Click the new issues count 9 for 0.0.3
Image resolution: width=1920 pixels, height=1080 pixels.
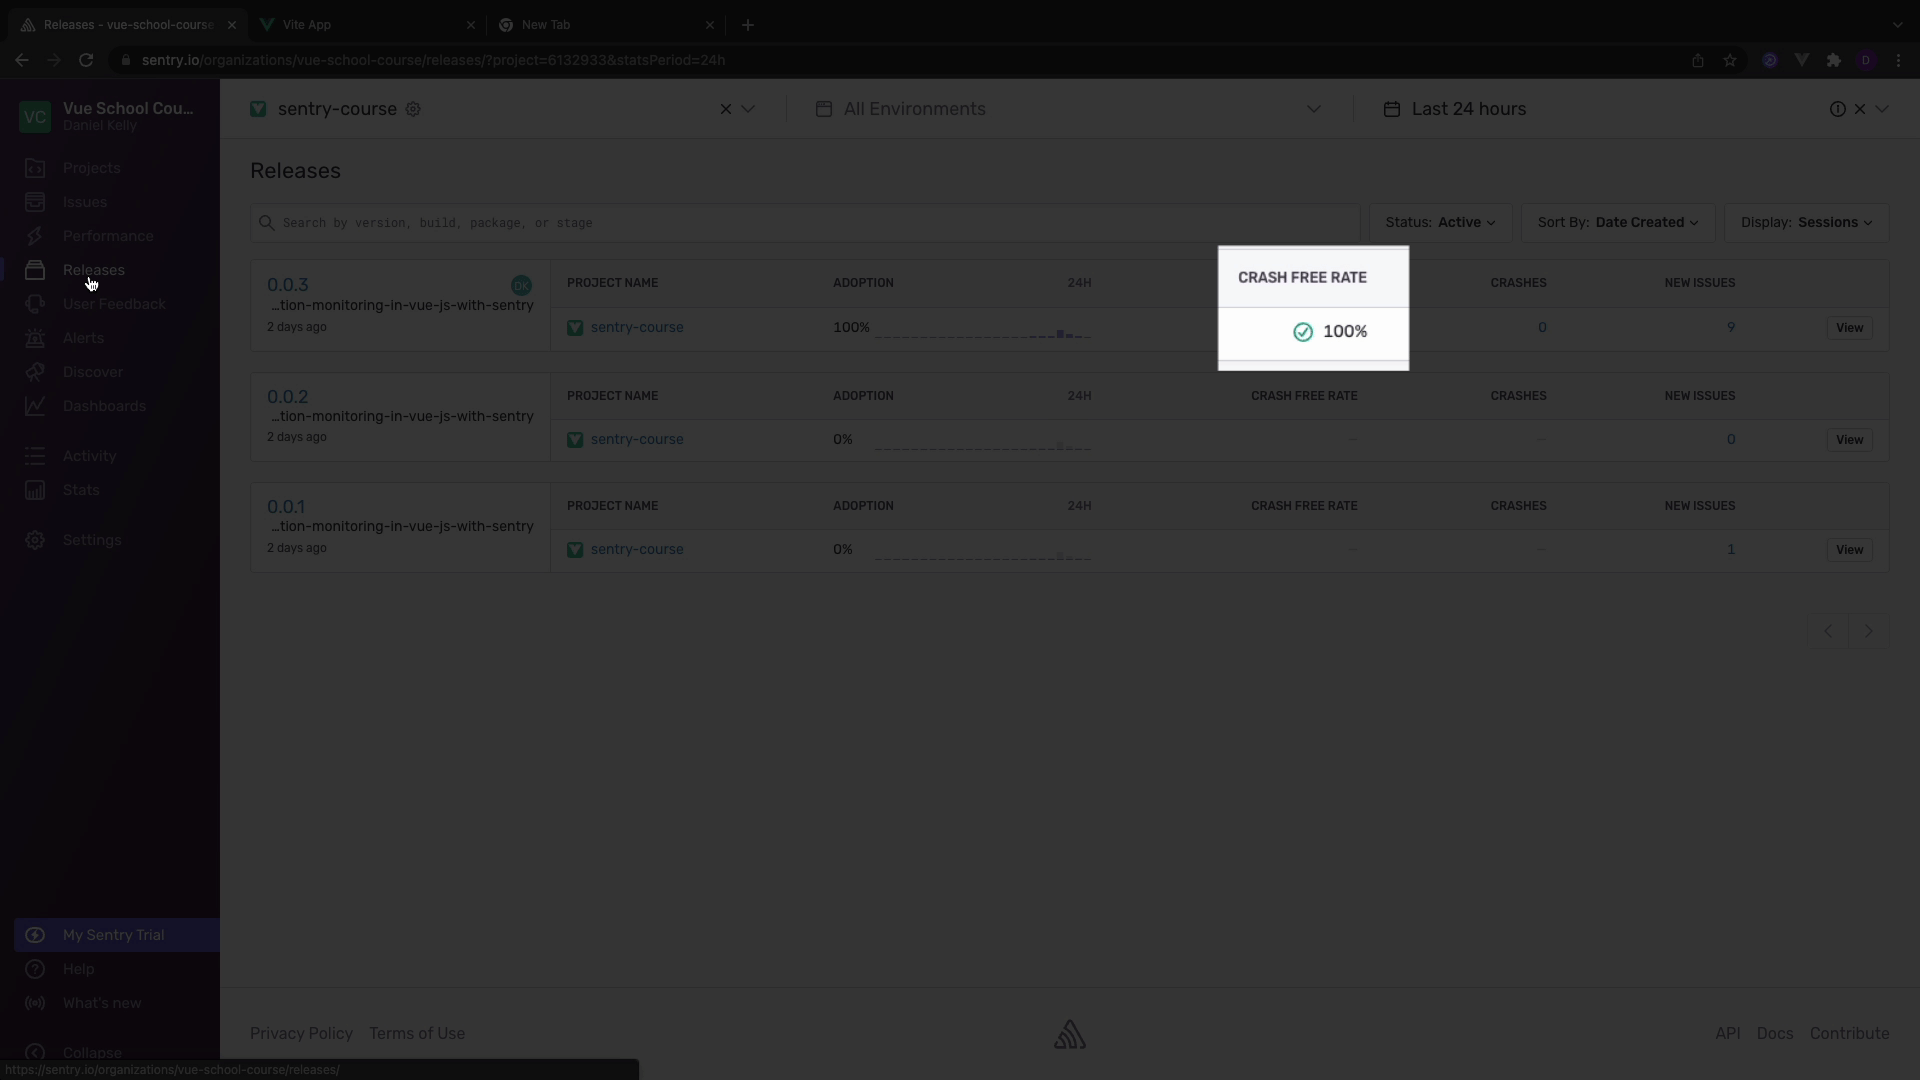[x=1731, y=328]
